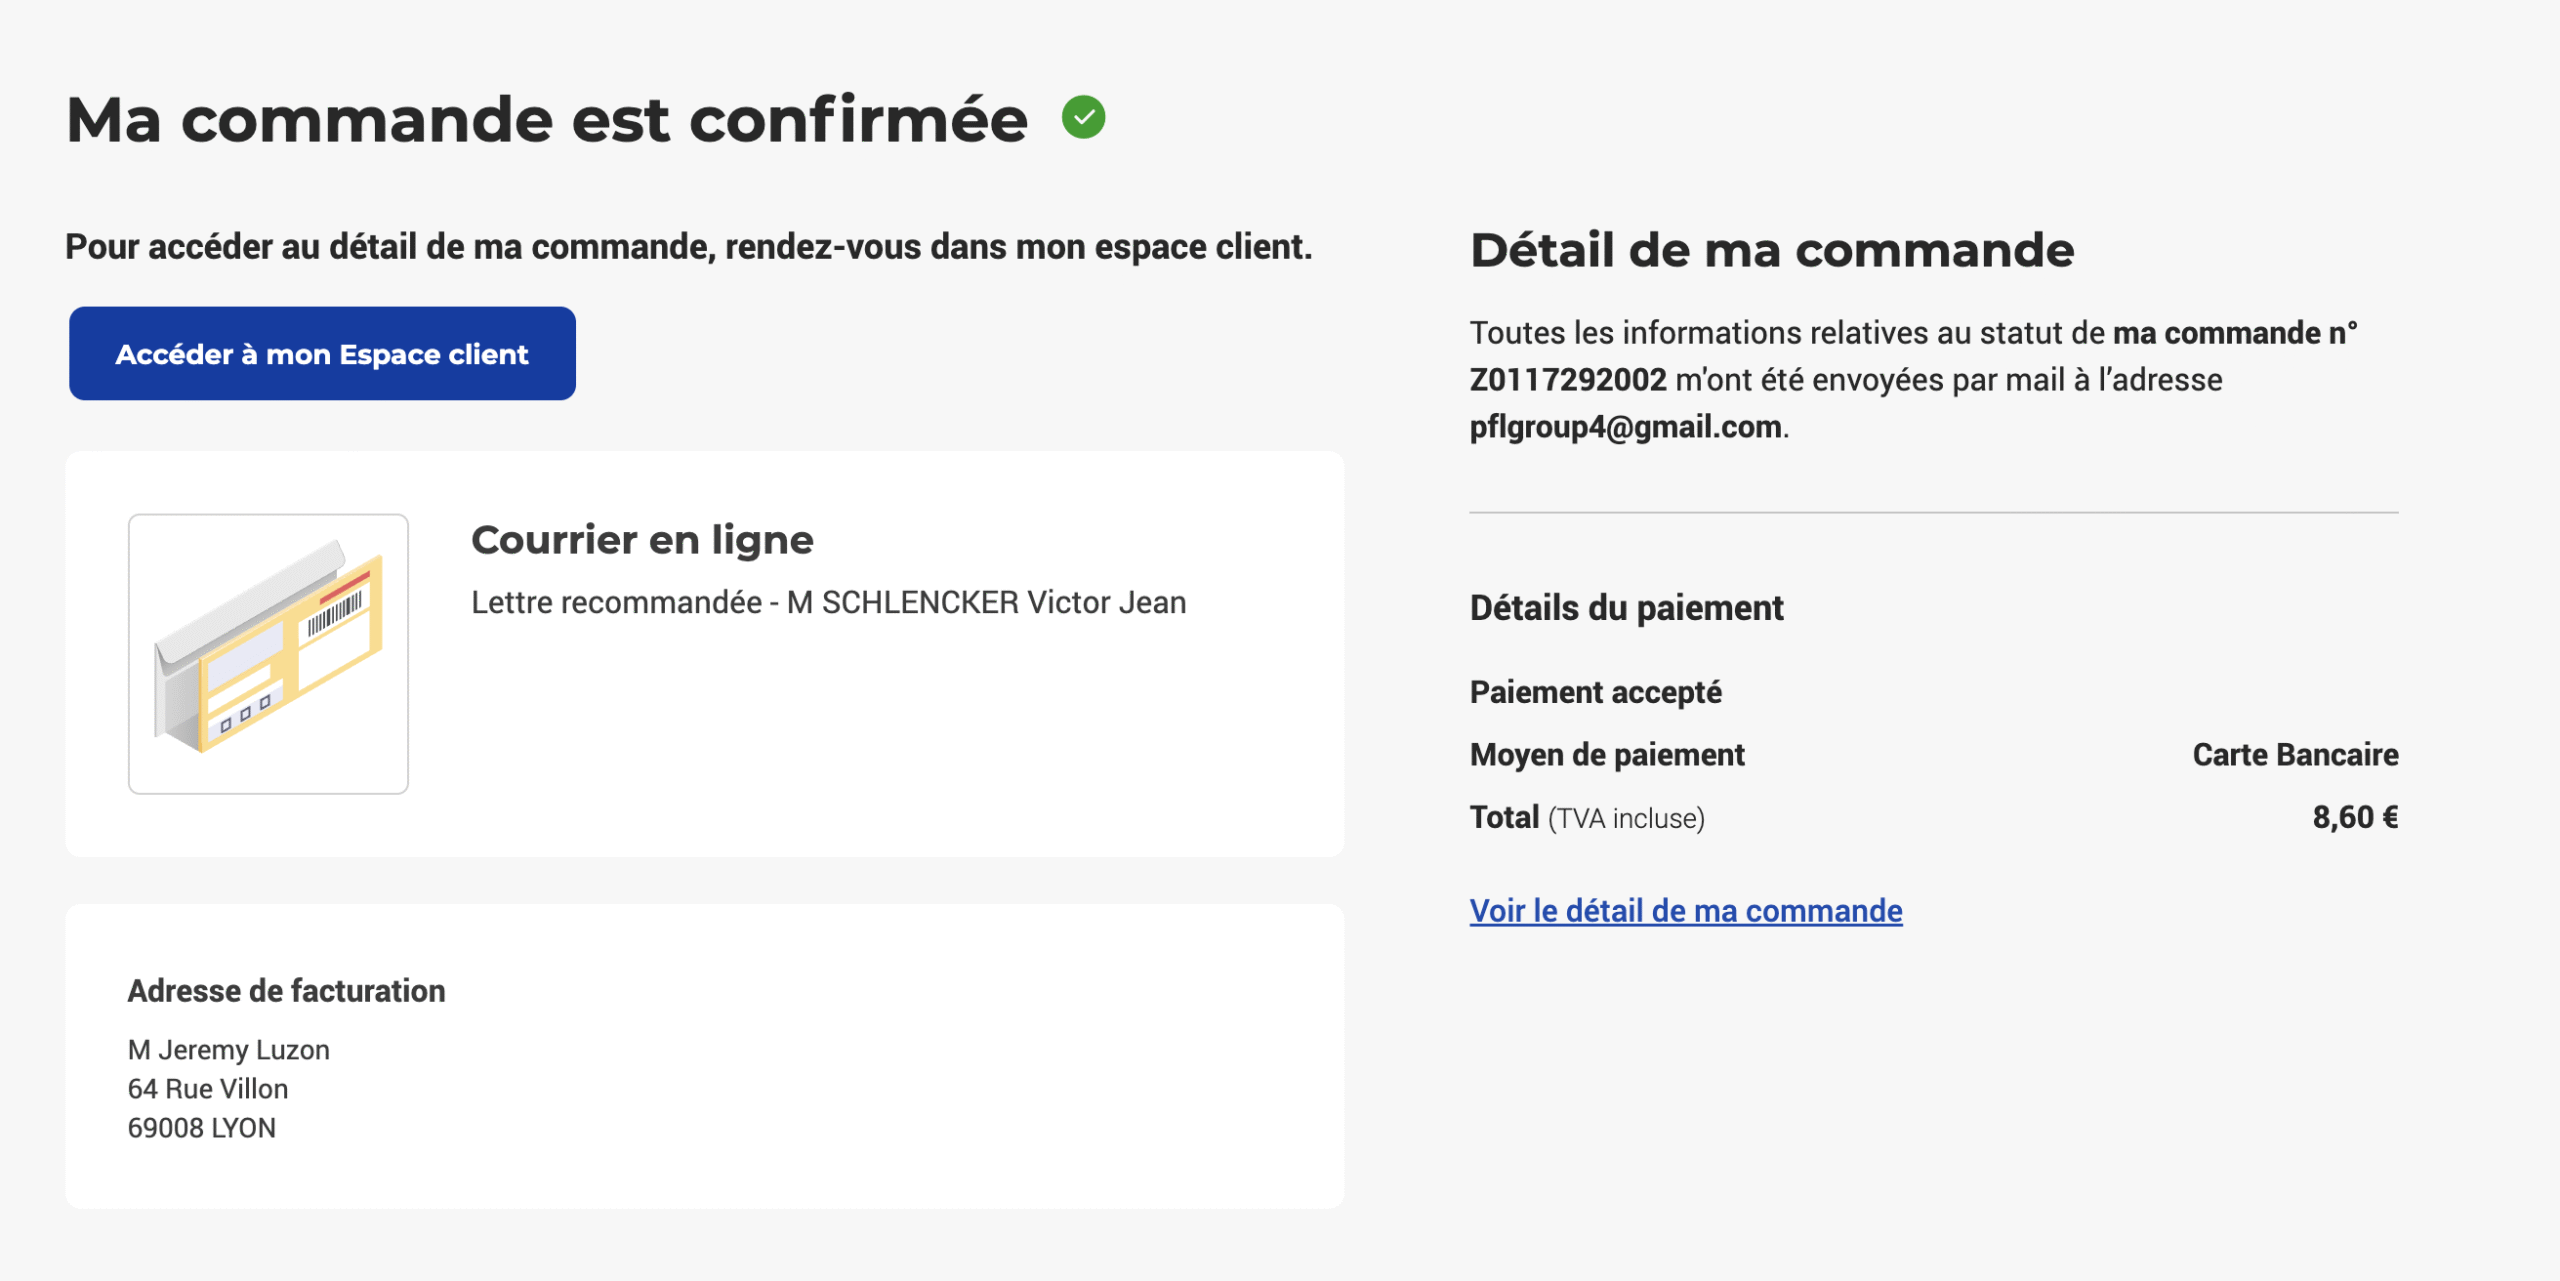
Task: Click the Adresse de facturation heading
Action: tap(286, 991)
